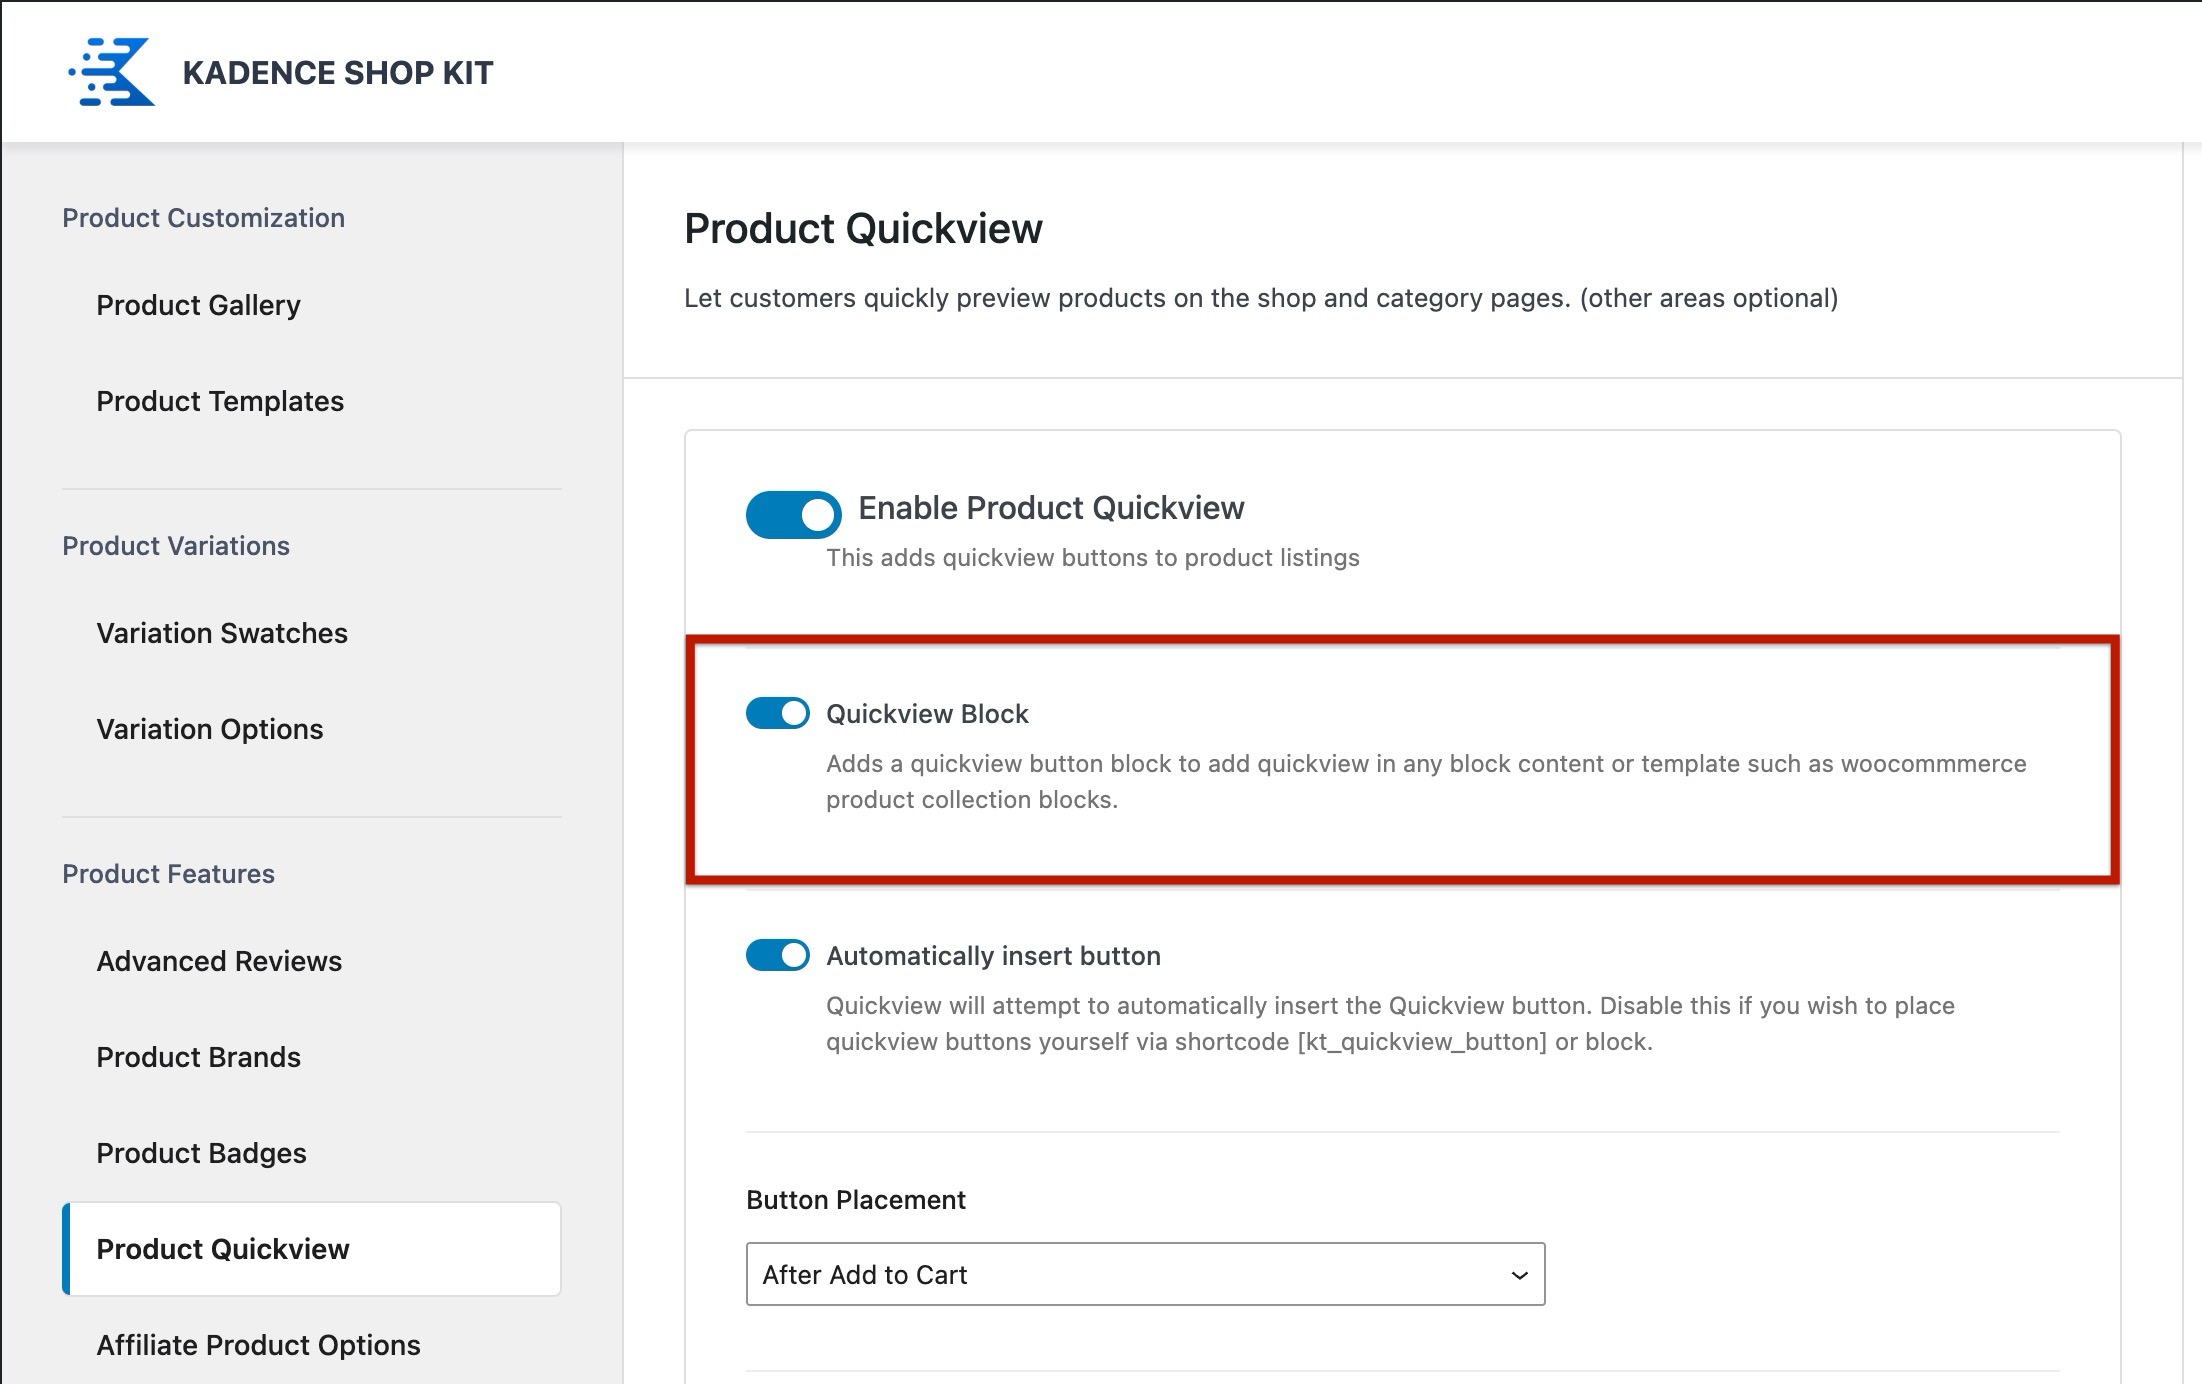Click the dropdown chevron beside After Add to Cart
Image resolution: width=2202 pixels, height=1384 pixels.
(1517, 1274)
